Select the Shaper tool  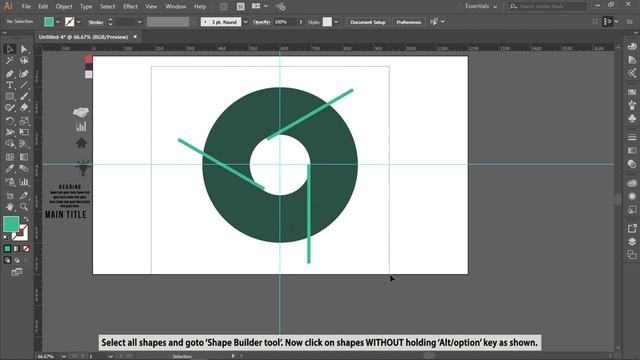10,108
